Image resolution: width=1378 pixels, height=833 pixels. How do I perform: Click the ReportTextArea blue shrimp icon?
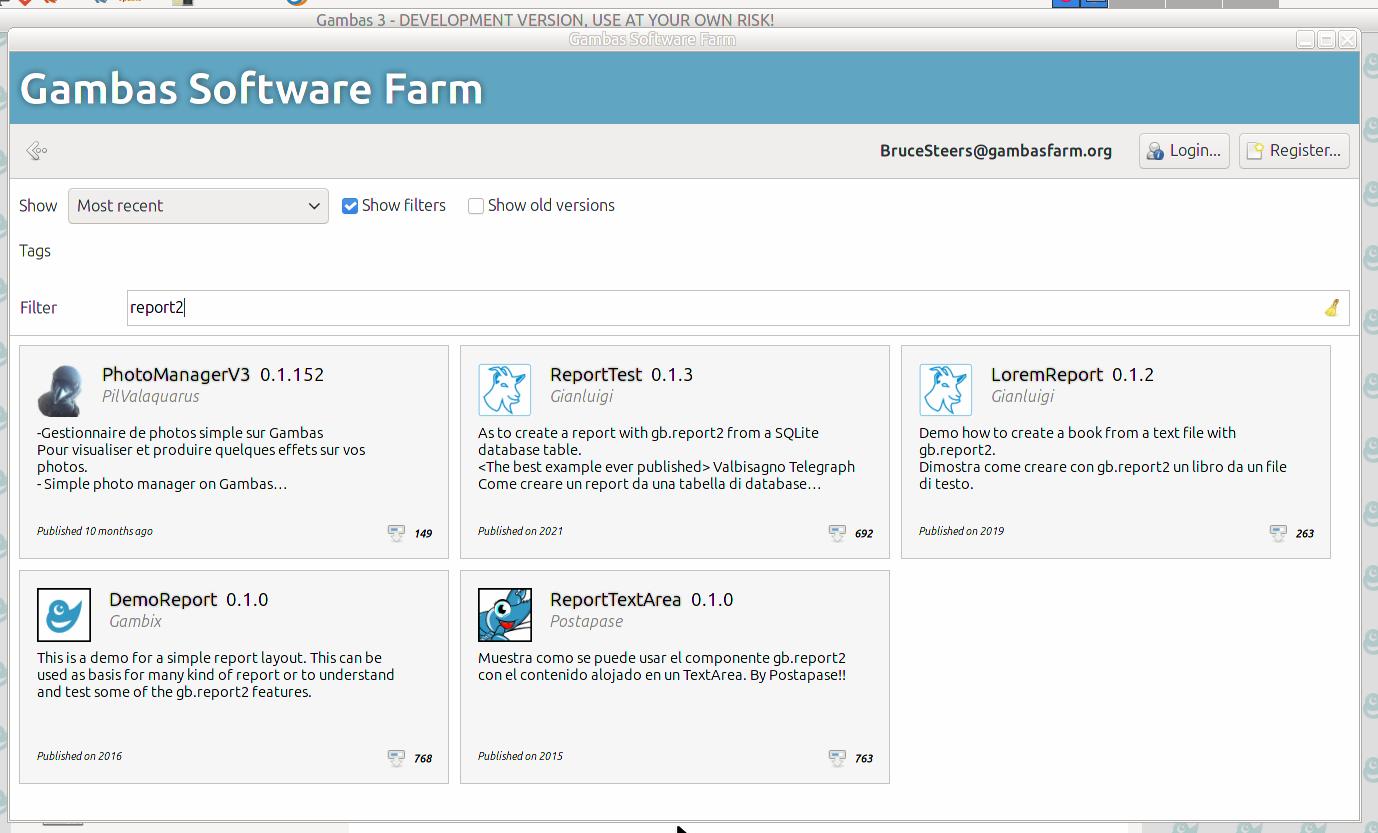pos(504,615)
